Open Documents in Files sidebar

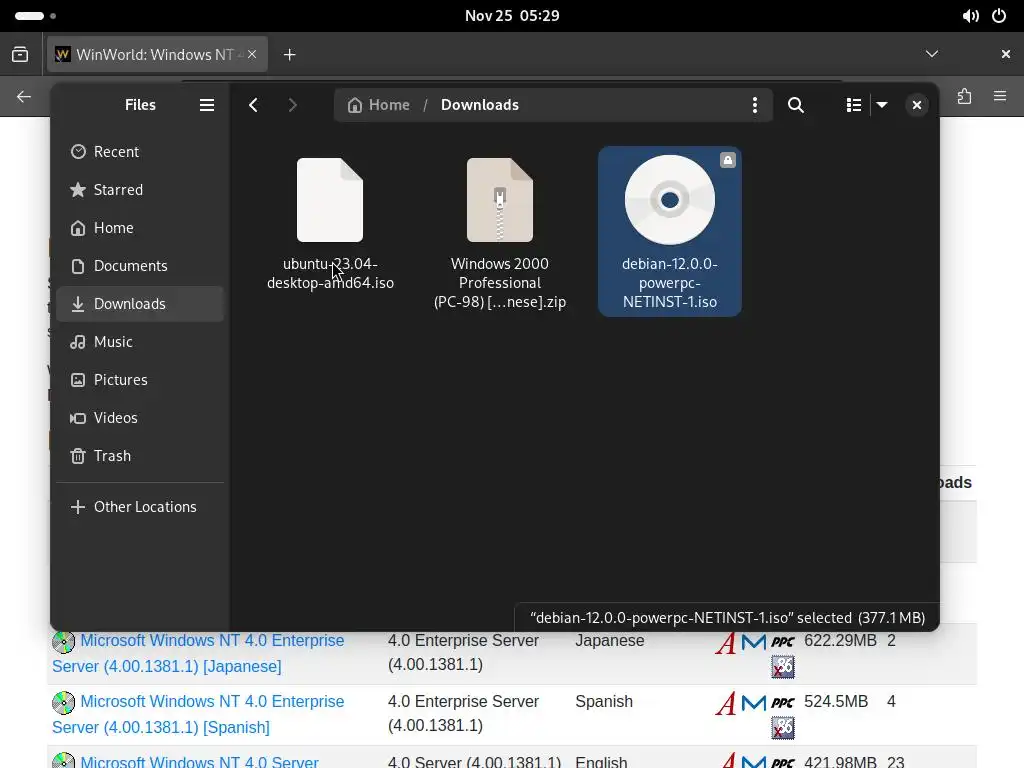point(140,266)
